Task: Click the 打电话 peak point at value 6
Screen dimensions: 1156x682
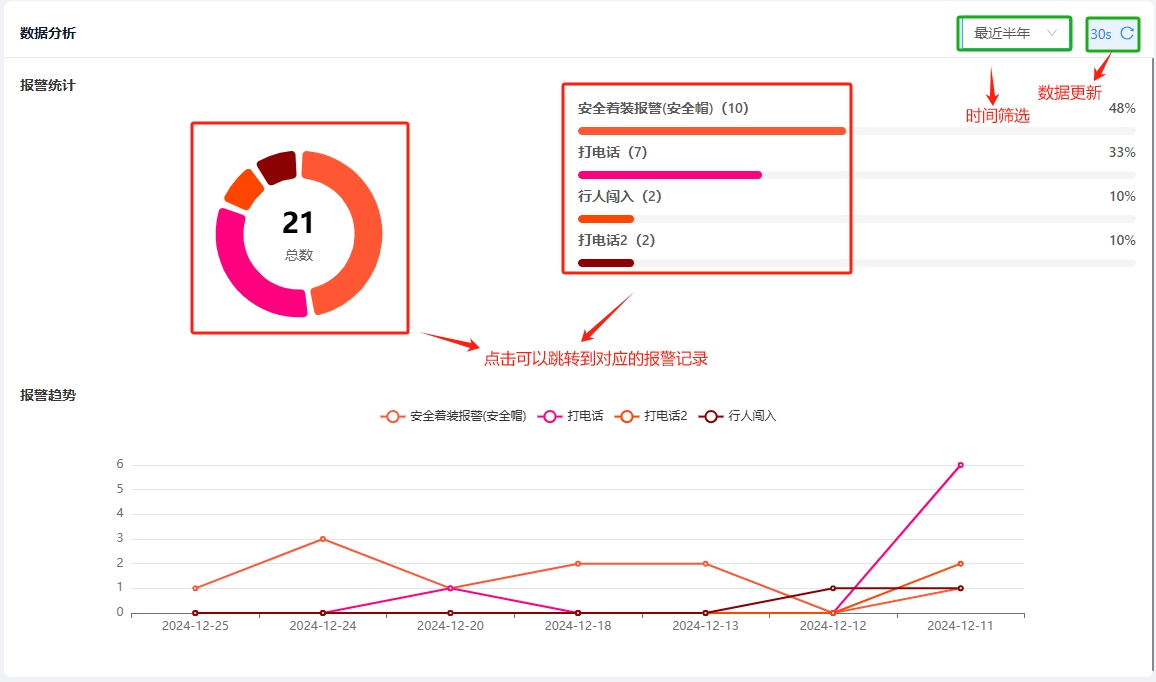Action: [960, 465]
